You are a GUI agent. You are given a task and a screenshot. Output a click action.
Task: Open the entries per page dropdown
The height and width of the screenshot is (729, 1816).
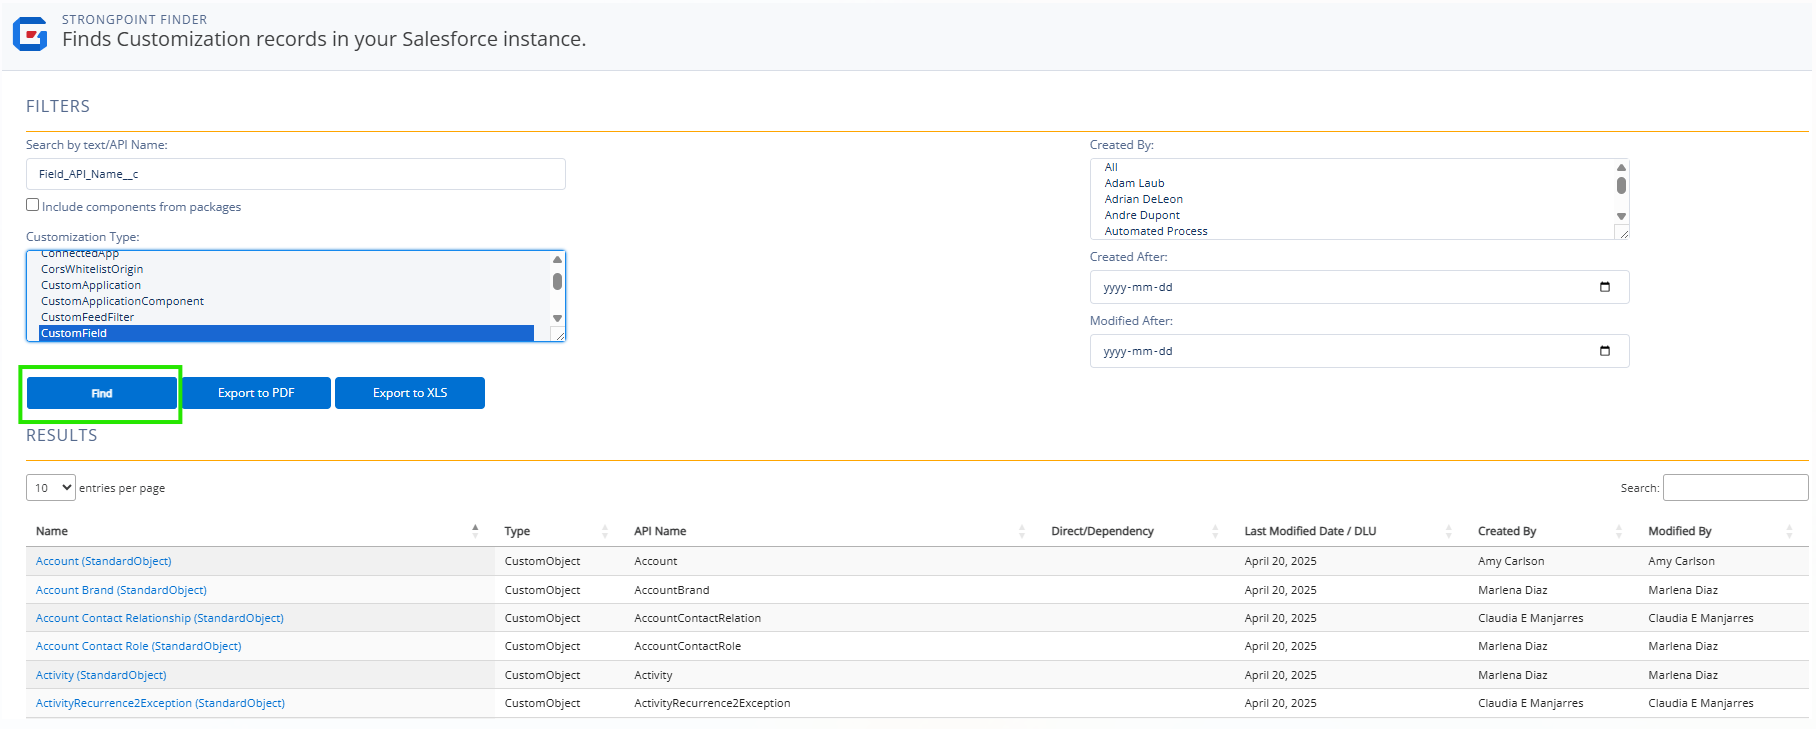click(x=51, y=488)
